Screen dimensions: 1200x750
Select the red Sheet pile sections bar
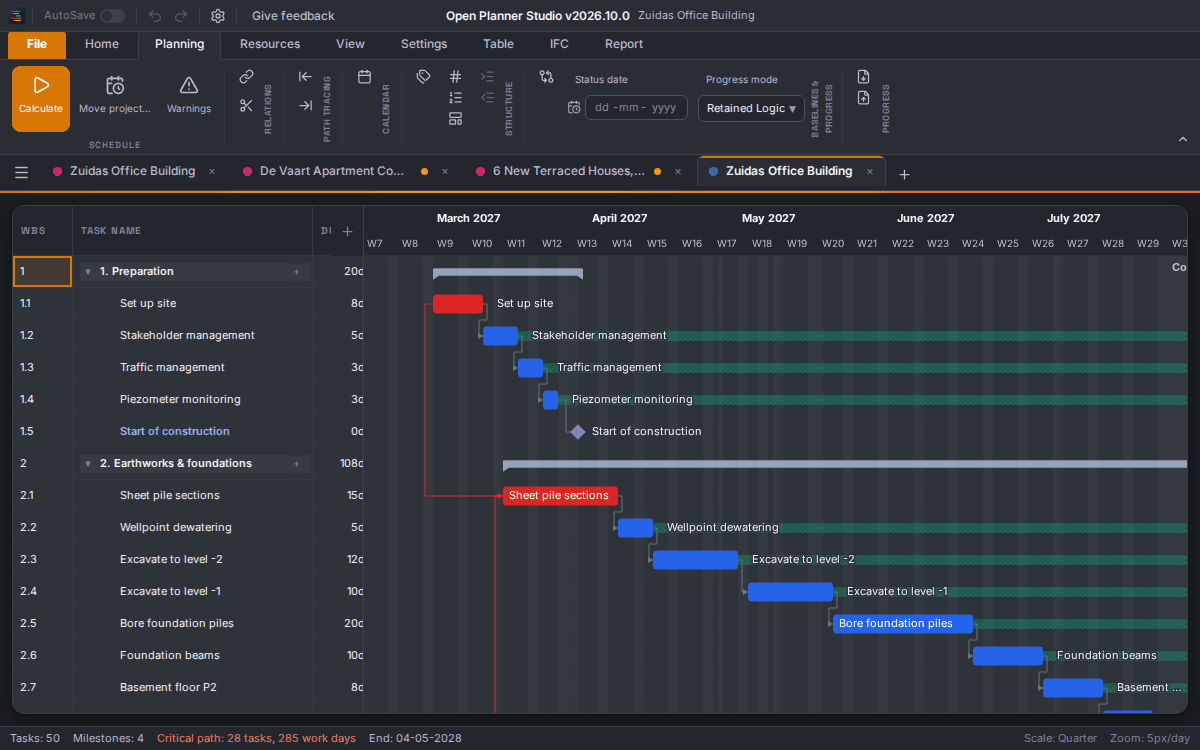point(560,496)
